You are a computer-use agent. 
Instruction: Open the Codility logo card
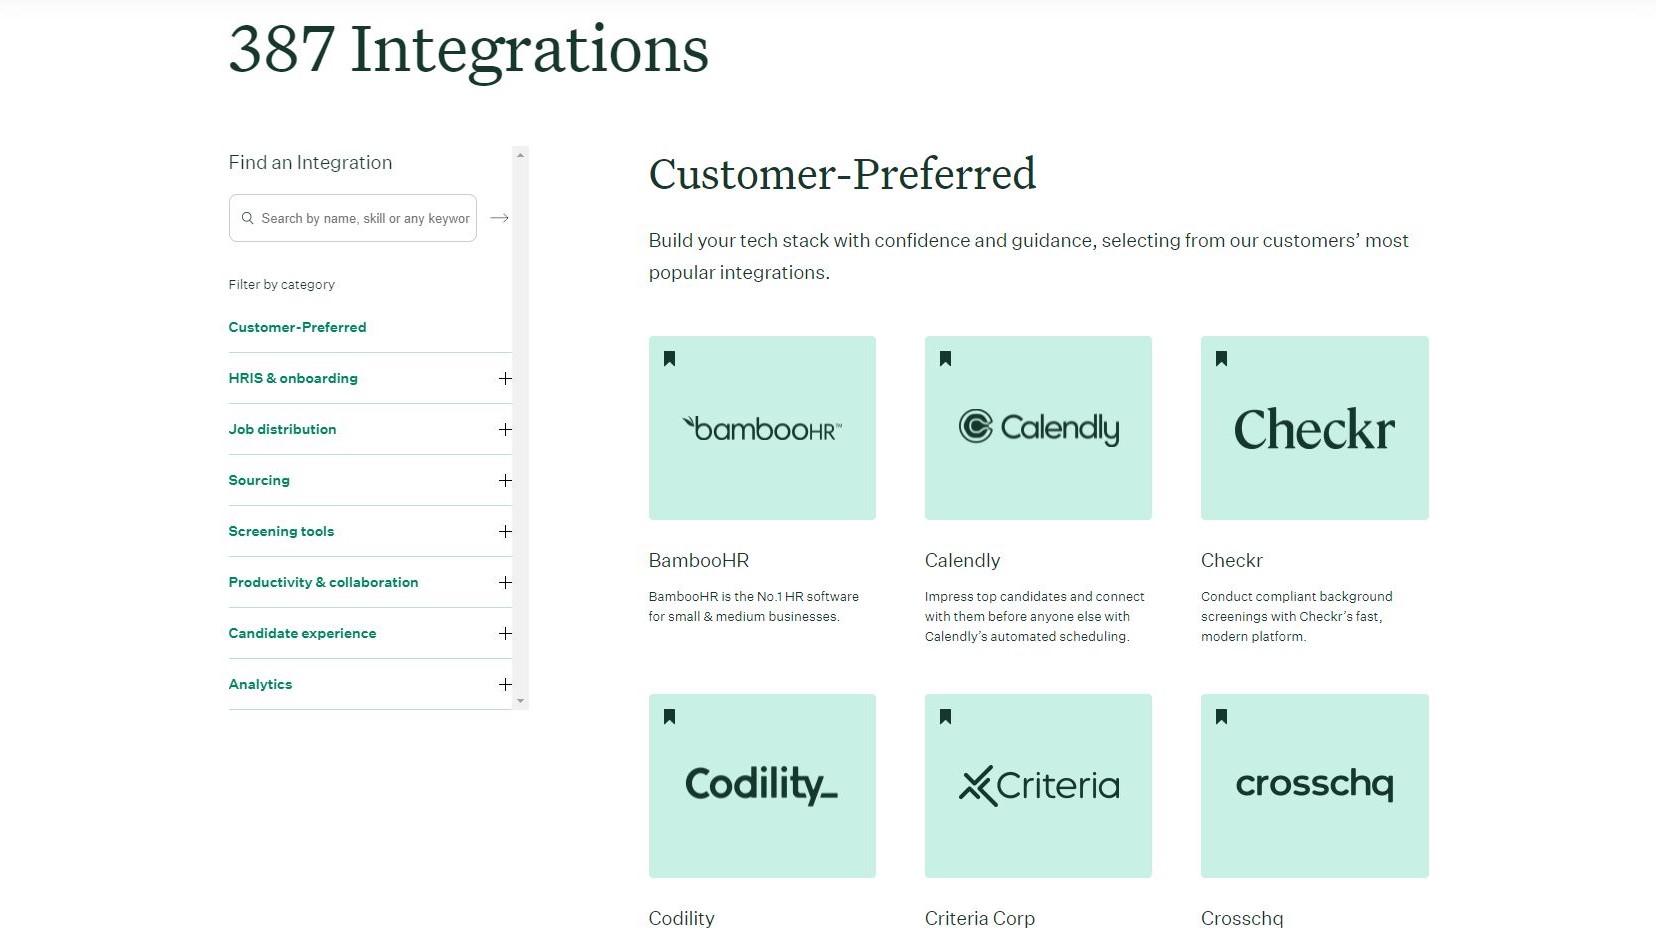(762, 786)
